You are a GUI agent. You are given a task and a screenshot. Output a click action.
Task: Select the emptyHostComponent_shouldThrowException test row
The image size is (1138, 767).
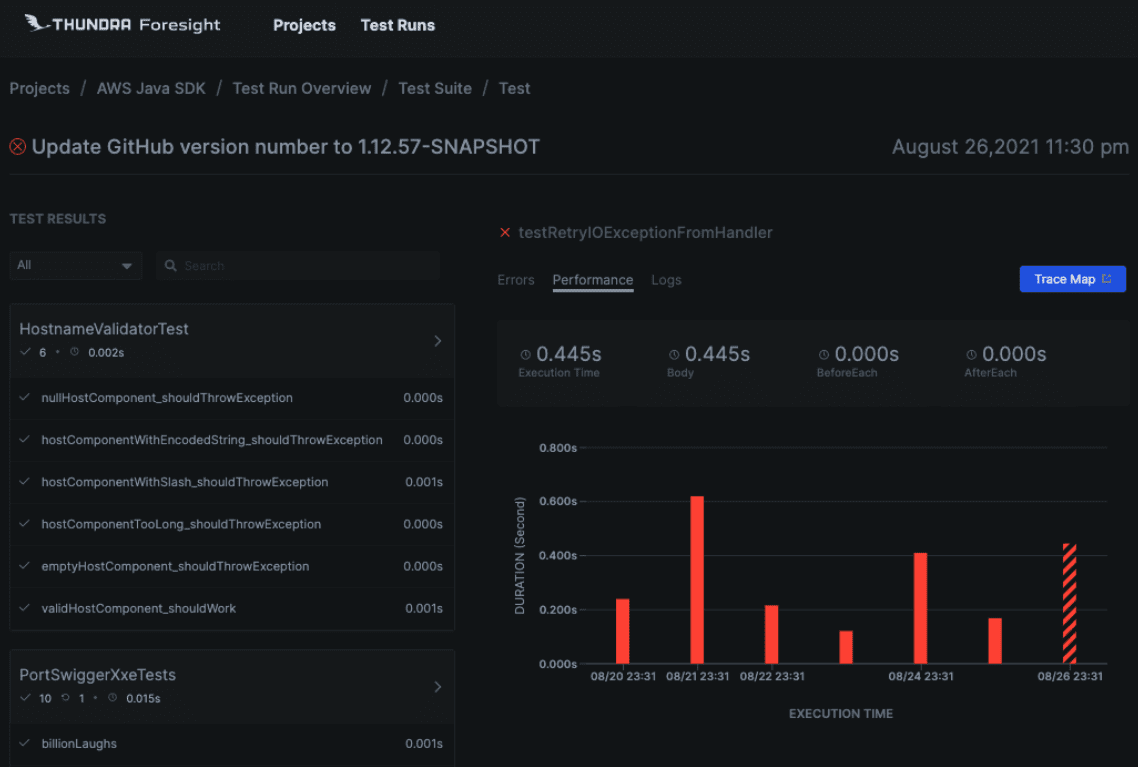[232, 566]
